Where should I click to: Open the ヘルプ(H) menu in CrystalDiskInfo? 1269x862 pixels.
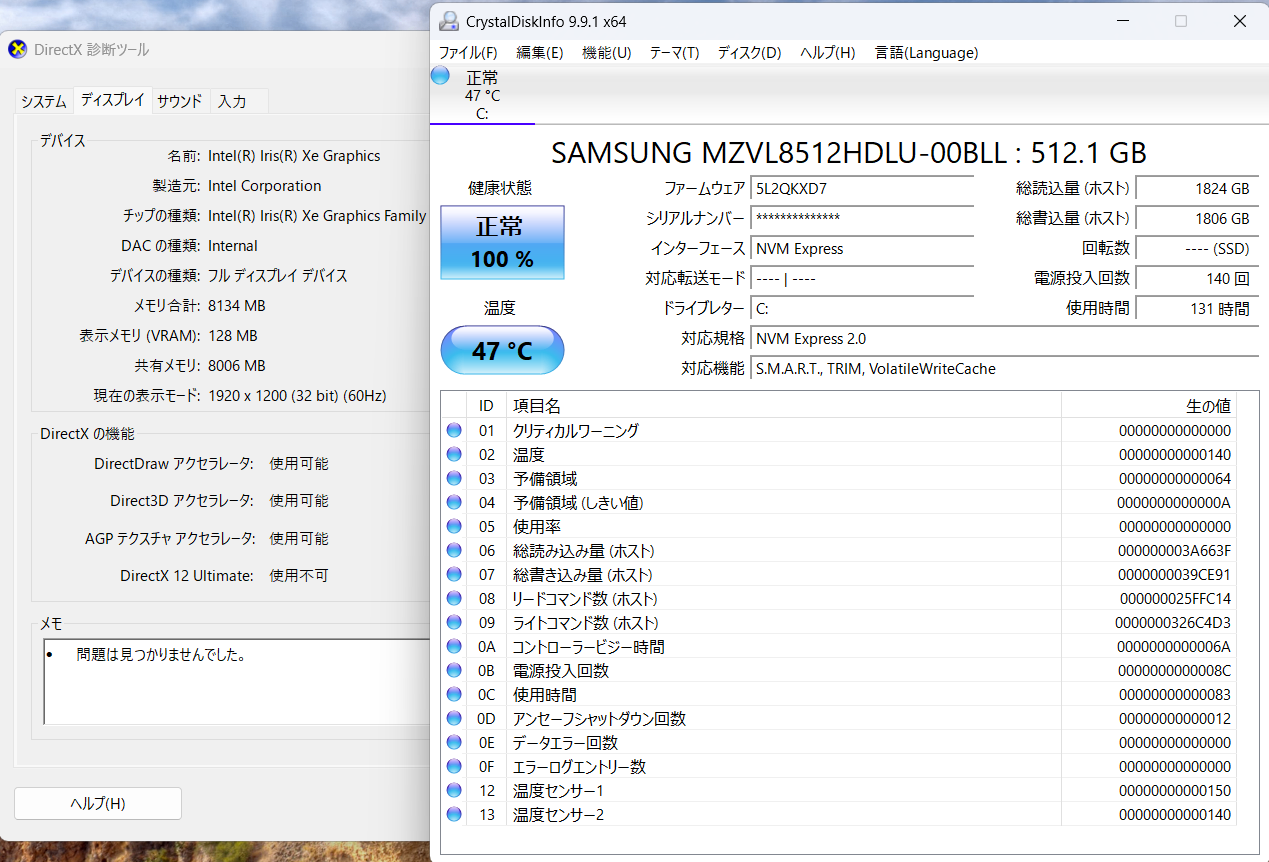coord(827,53)
